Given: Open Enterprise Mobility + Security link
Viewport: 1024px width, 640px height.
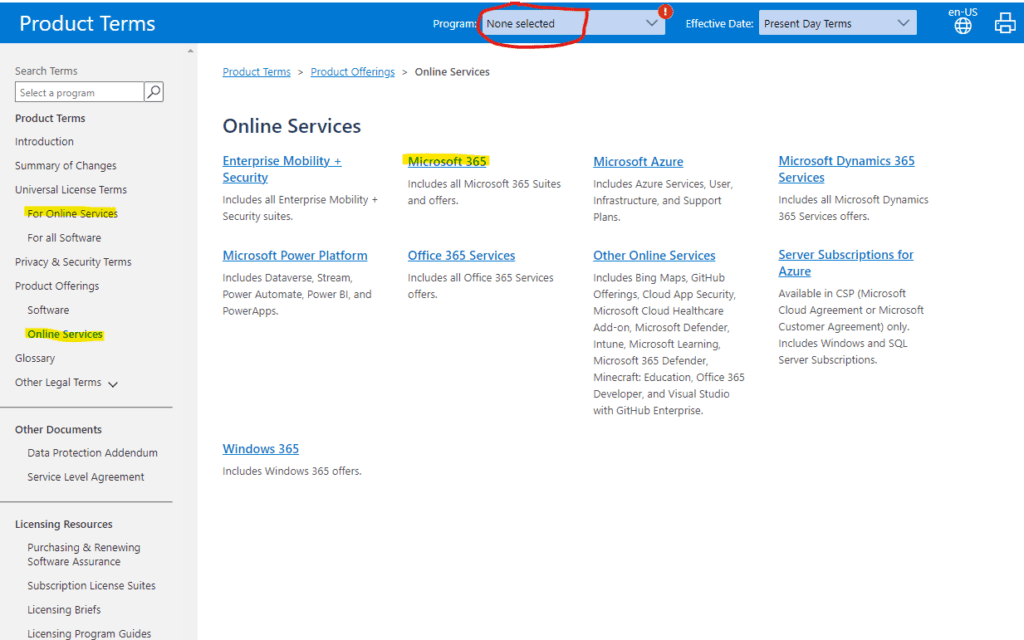Looking at the screenshot, I should (281, 169).
